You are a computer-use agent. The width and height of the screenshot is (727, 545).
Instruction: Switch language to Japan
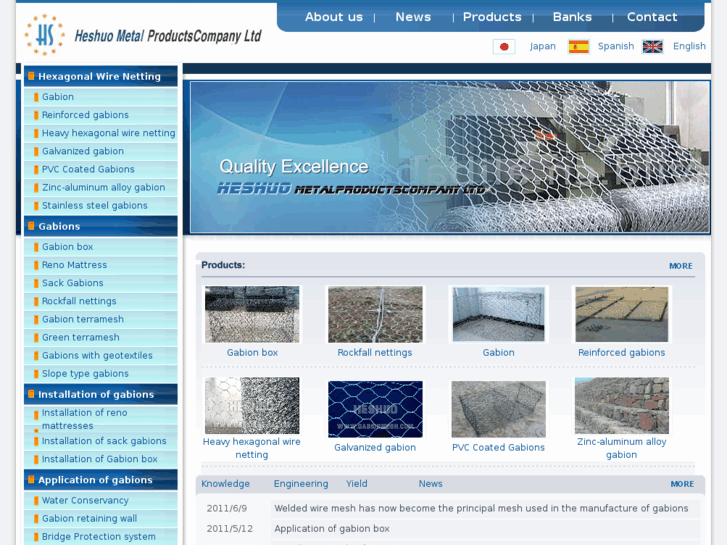tap(542, 46)
